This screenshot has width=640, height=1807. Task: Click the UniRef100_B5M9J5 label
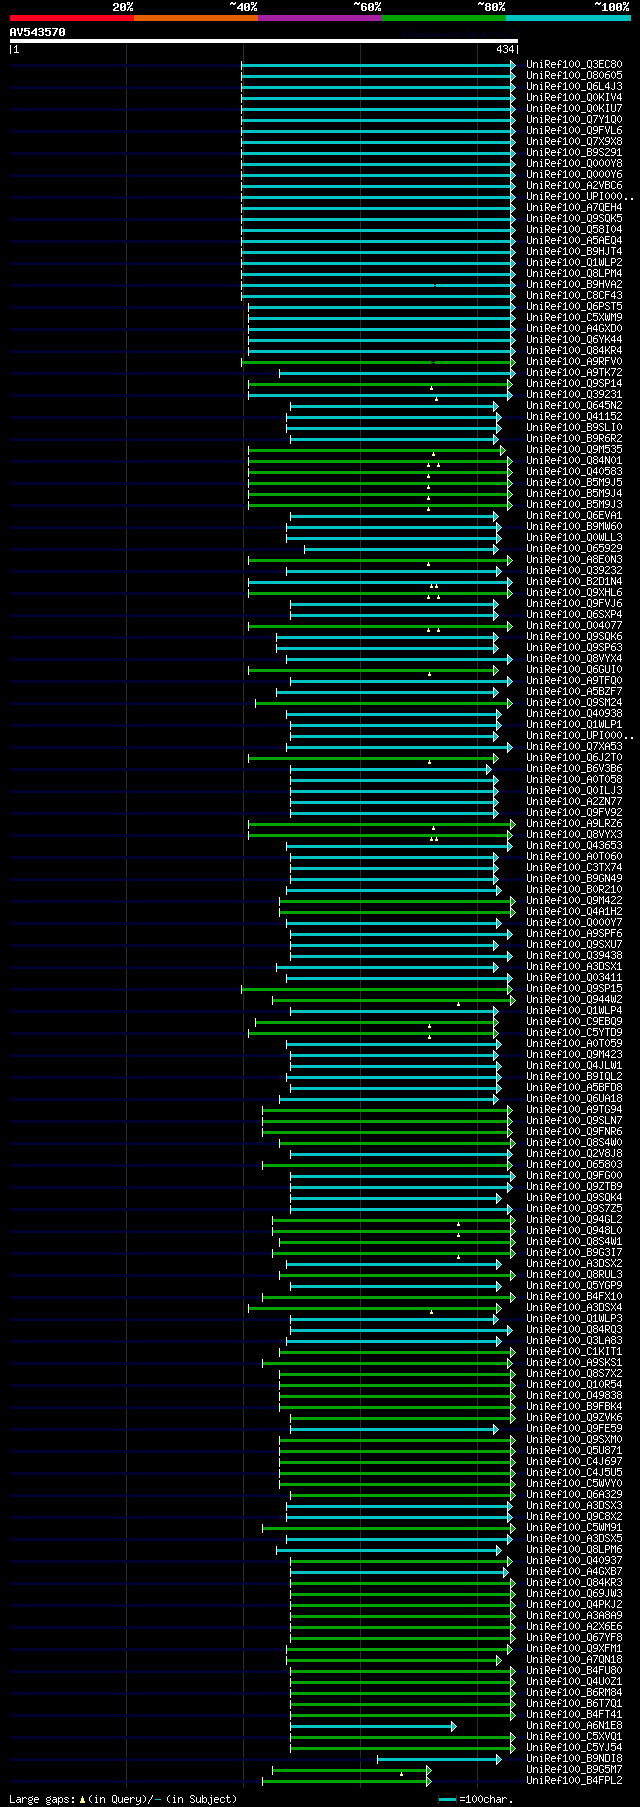coord(574,483)
